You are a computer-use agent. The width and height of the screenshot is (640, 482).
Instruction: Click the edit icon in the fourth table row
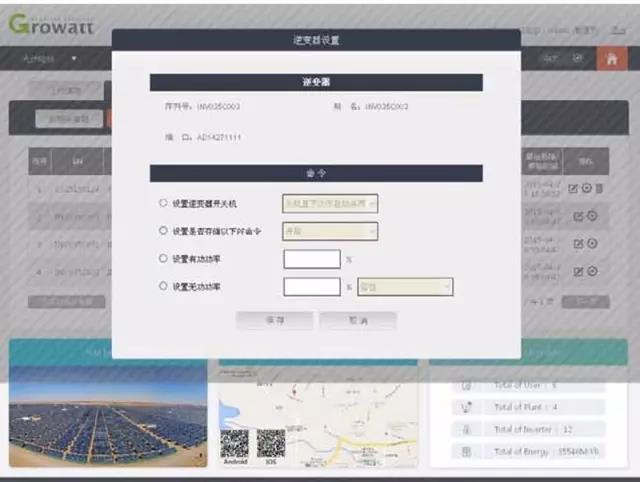tap(577, 271)
